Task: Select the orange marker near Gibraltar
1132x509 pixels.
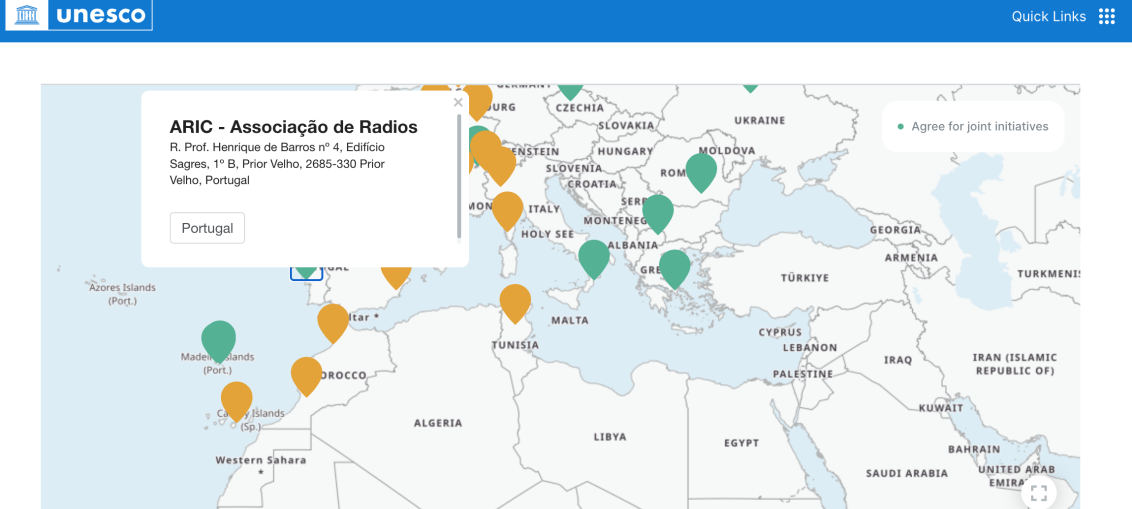Action: [333, 321]
